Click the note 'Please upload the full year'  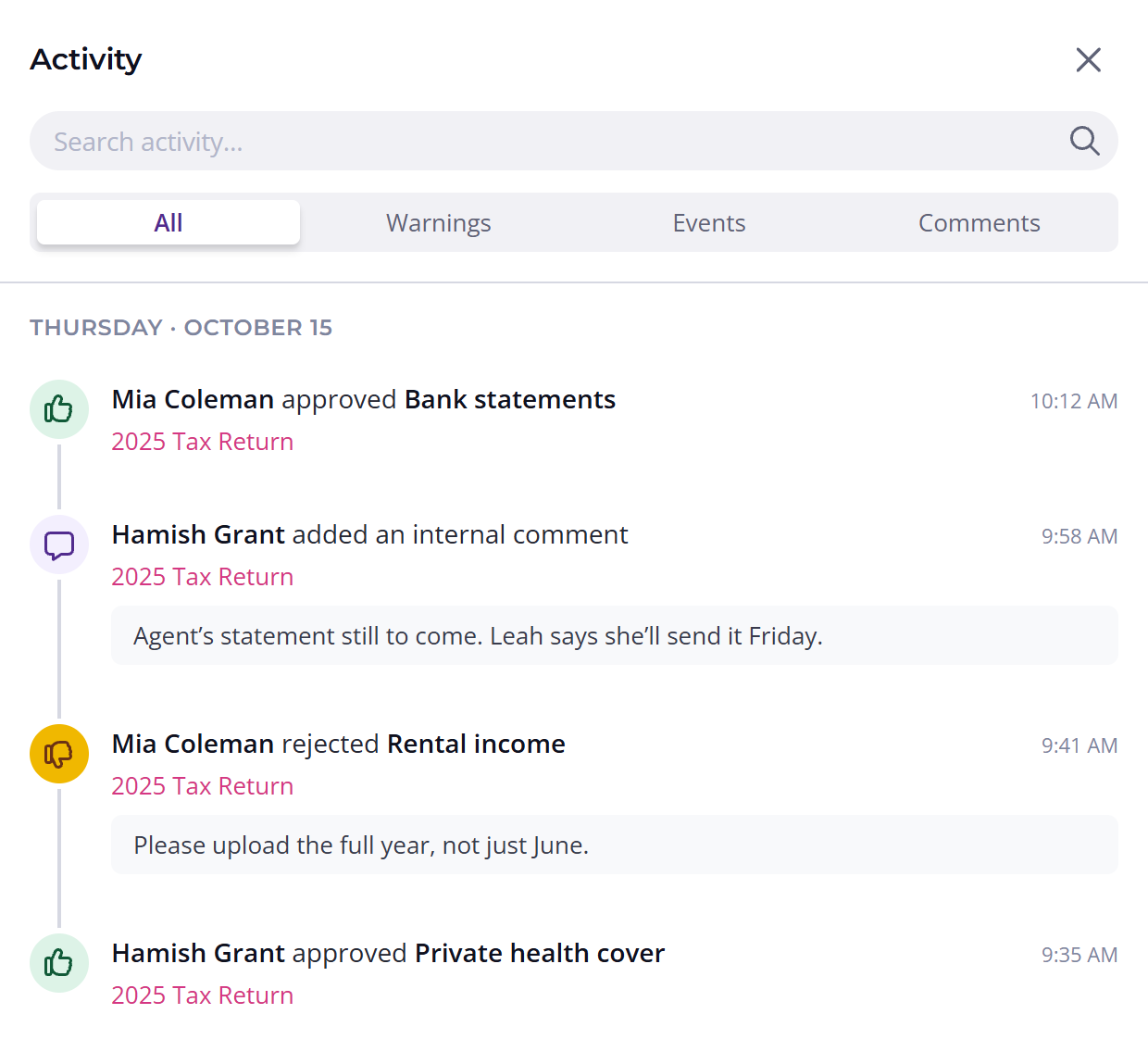point(614,844)
